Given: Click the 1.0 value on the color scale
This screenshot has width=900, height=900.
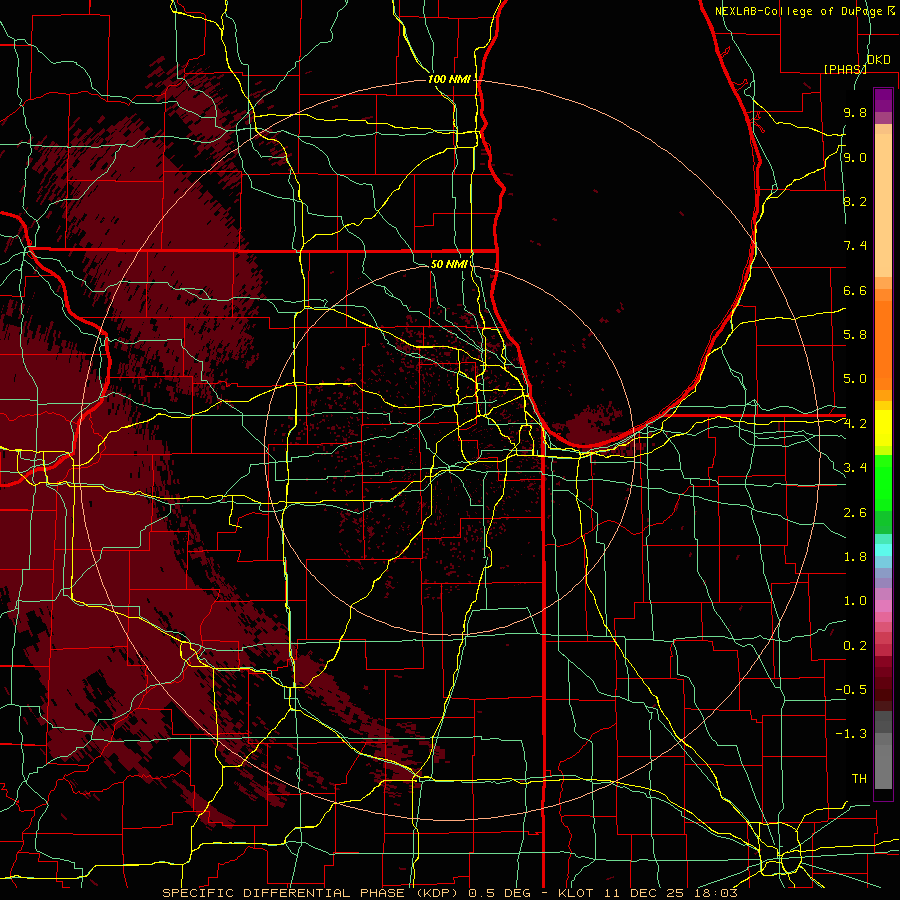Looking at the screenshot, I should (x=855, y=601).
